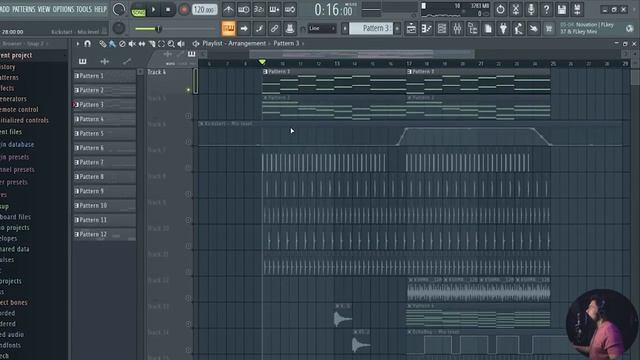Toggle the link/multilink controllers icon
The height and width of the screenshot is (360, 640).
pyautogui.click(x=274, y=29)
